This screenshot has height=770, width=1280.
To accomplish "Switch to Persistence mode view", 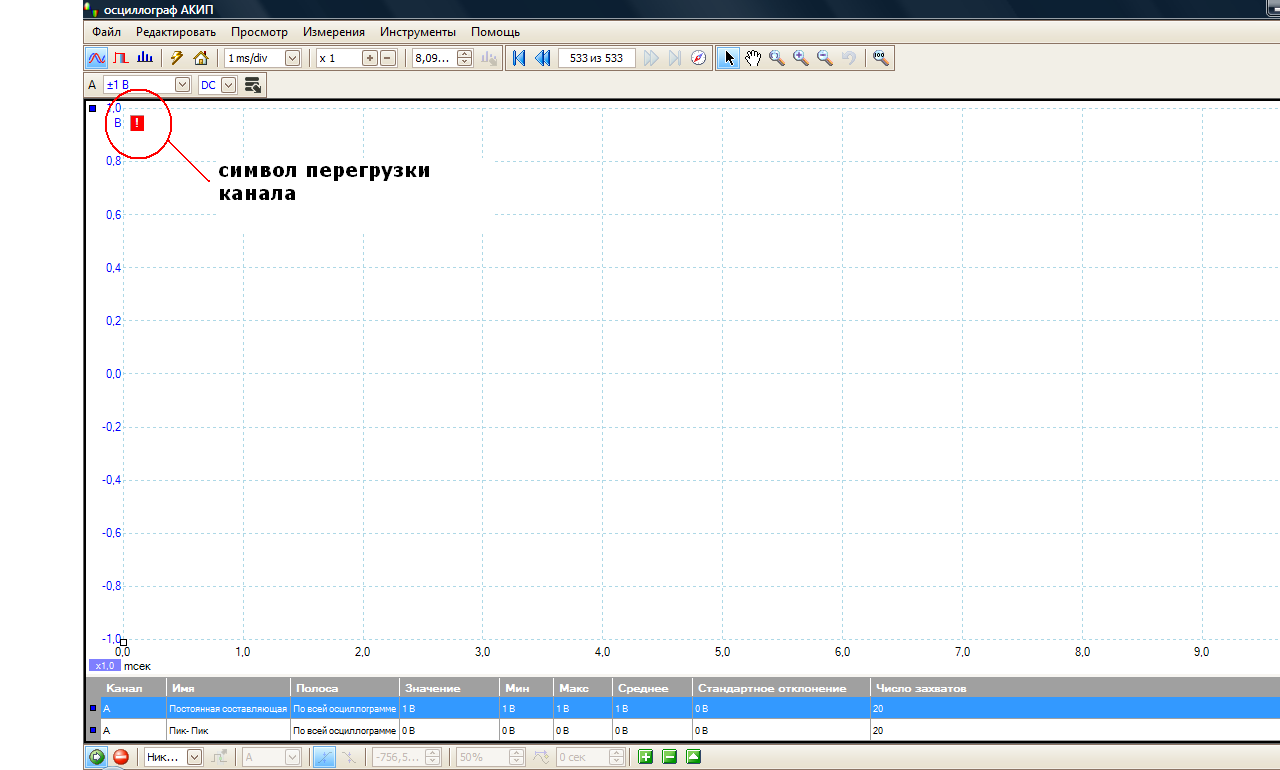I will click(x=121, y=58).
